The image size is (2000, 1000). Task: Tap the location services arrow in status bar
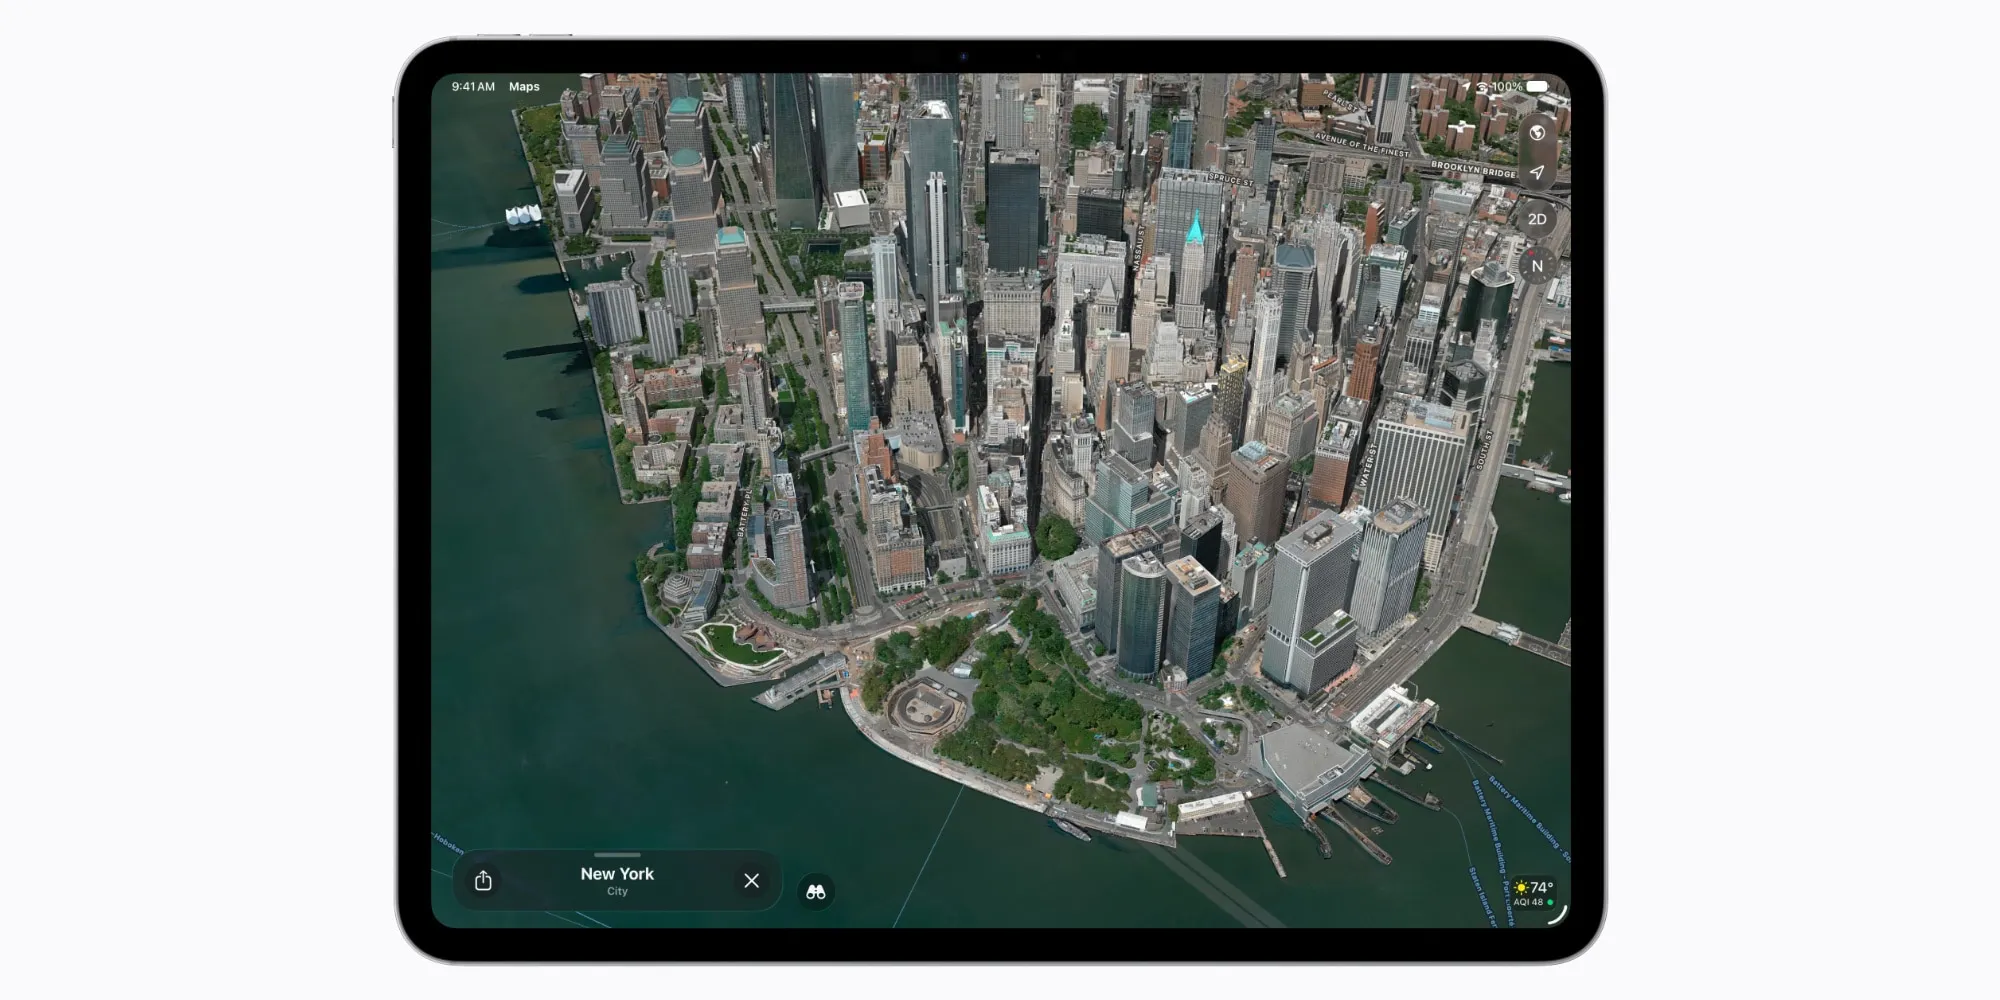point(1466,87)
